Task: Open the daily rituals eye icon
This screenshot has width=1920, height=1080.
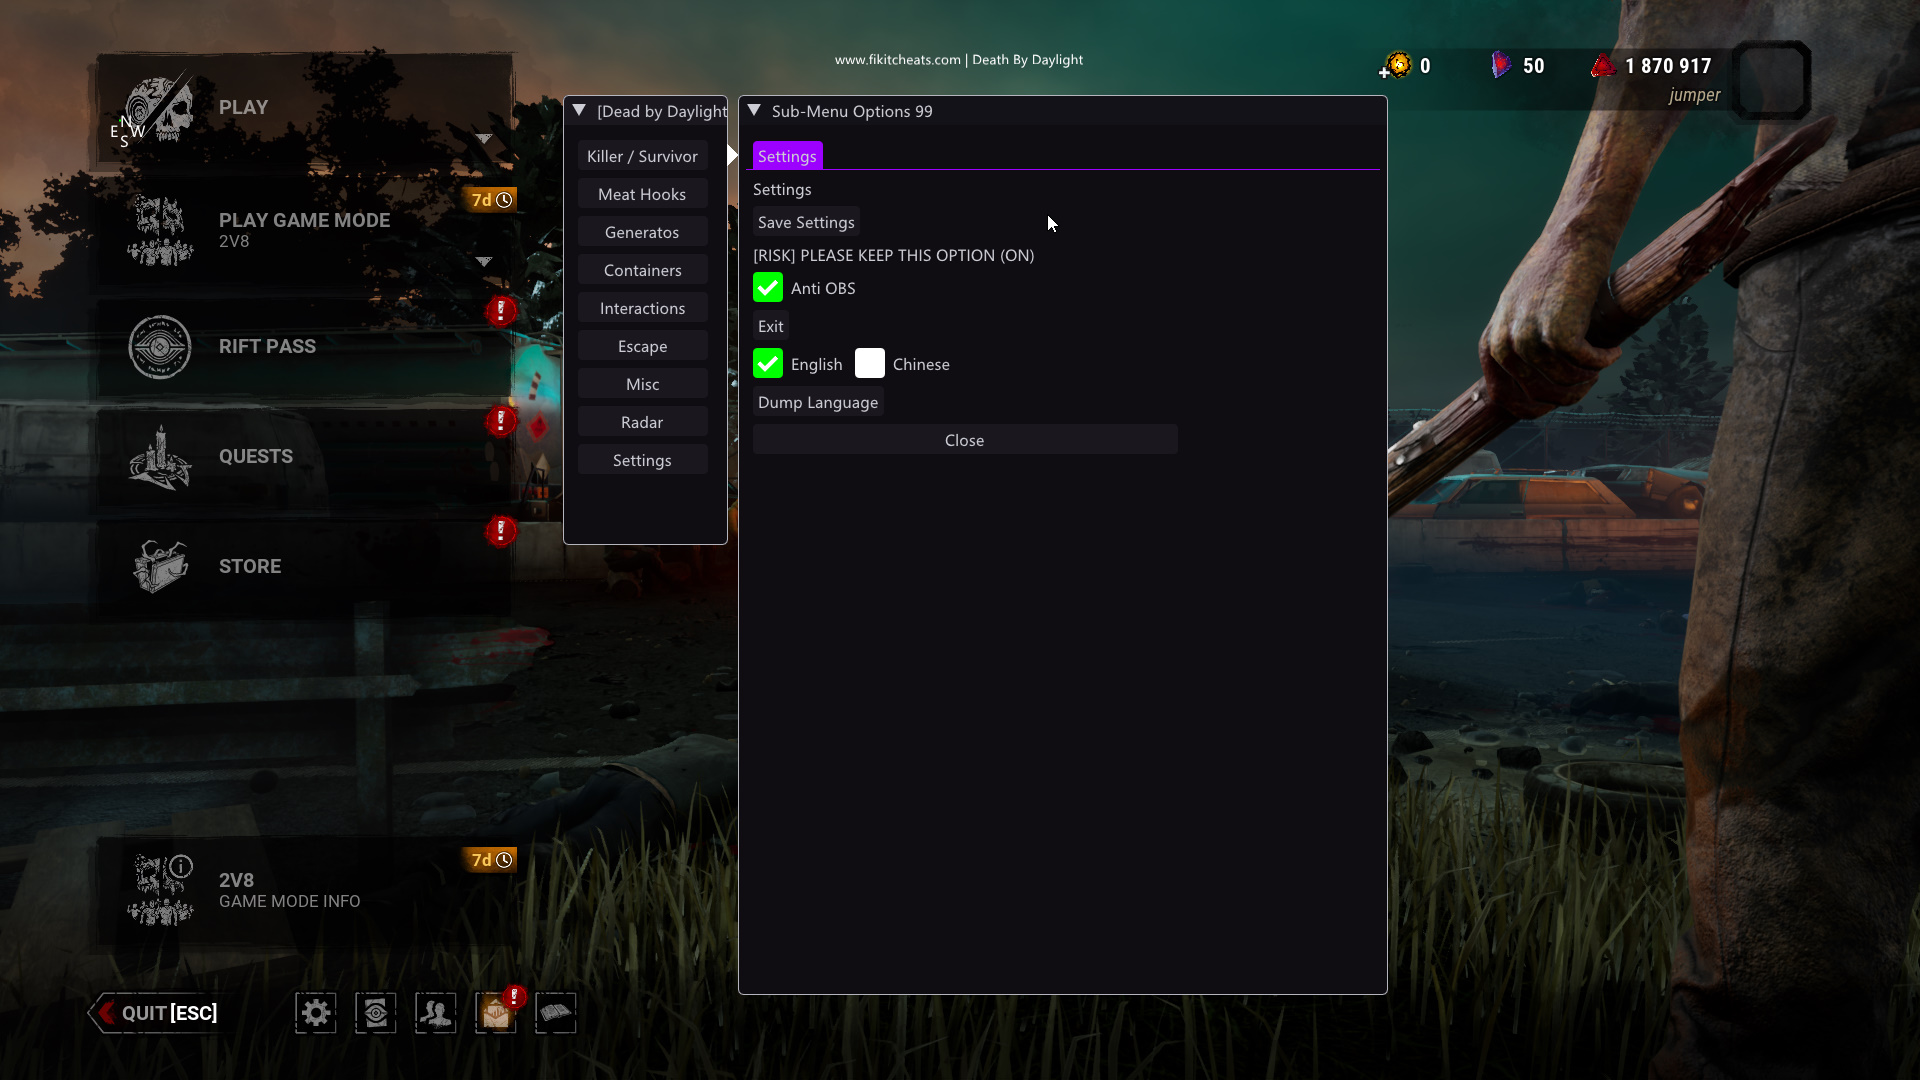Action: [x=376, y=1013]
